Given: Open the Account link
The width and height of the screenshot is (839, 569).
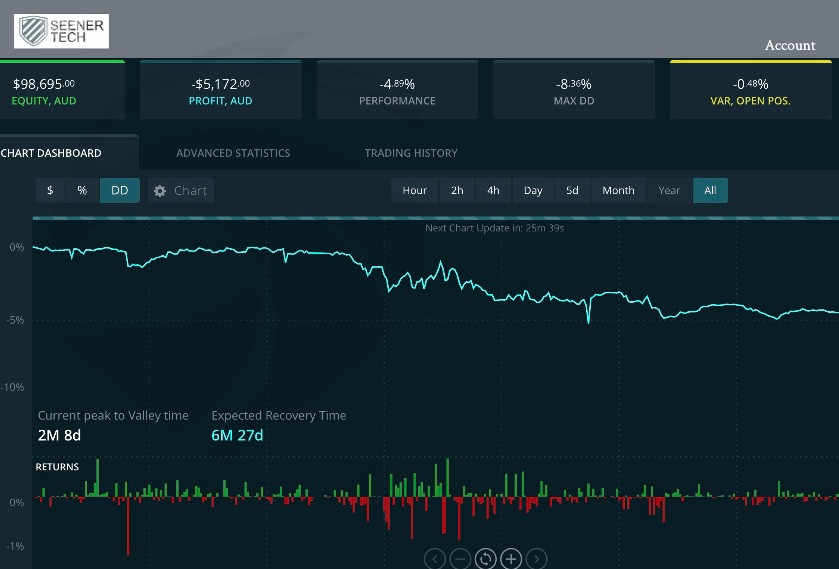Looking at the screenshot, I should coord(790,45).
